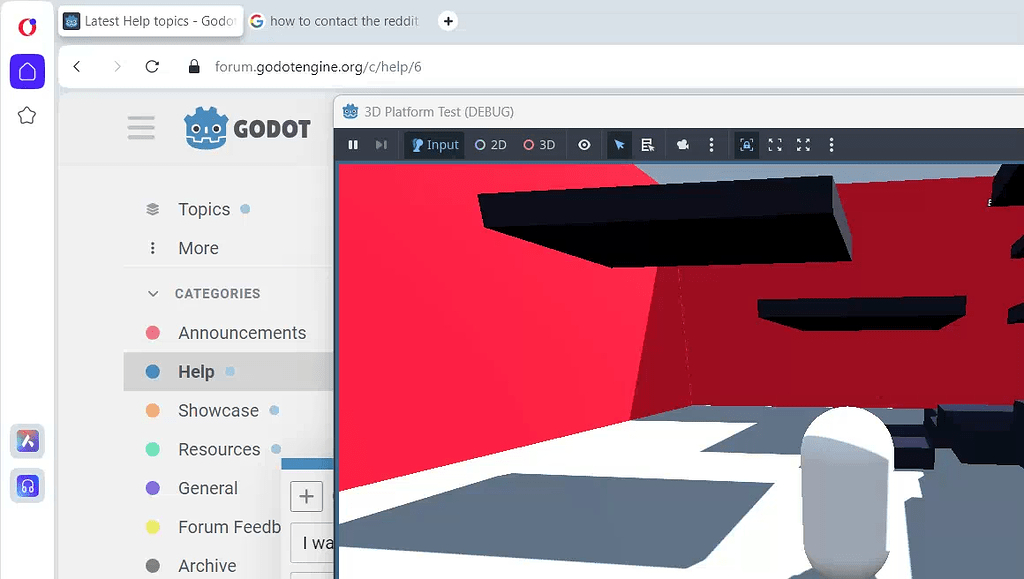Click the site security lock icon
Viewport: 1024px width, 579px height.
tap(194, 67)
